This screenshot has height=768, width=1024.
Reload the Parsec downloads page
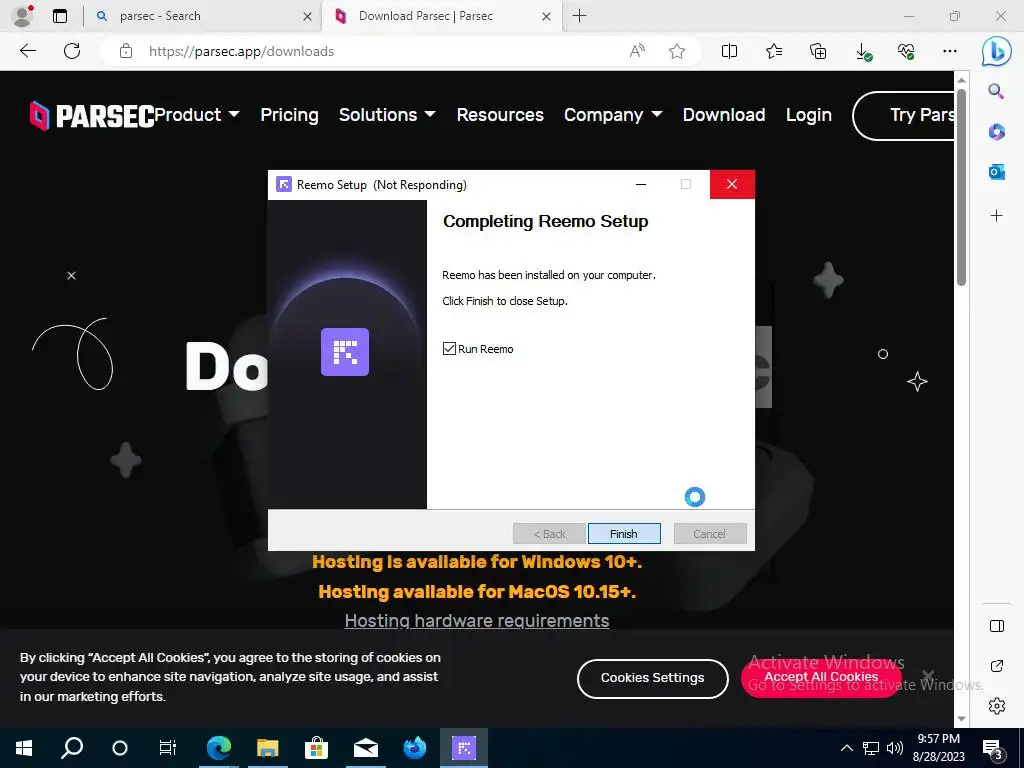click(72, 51)
